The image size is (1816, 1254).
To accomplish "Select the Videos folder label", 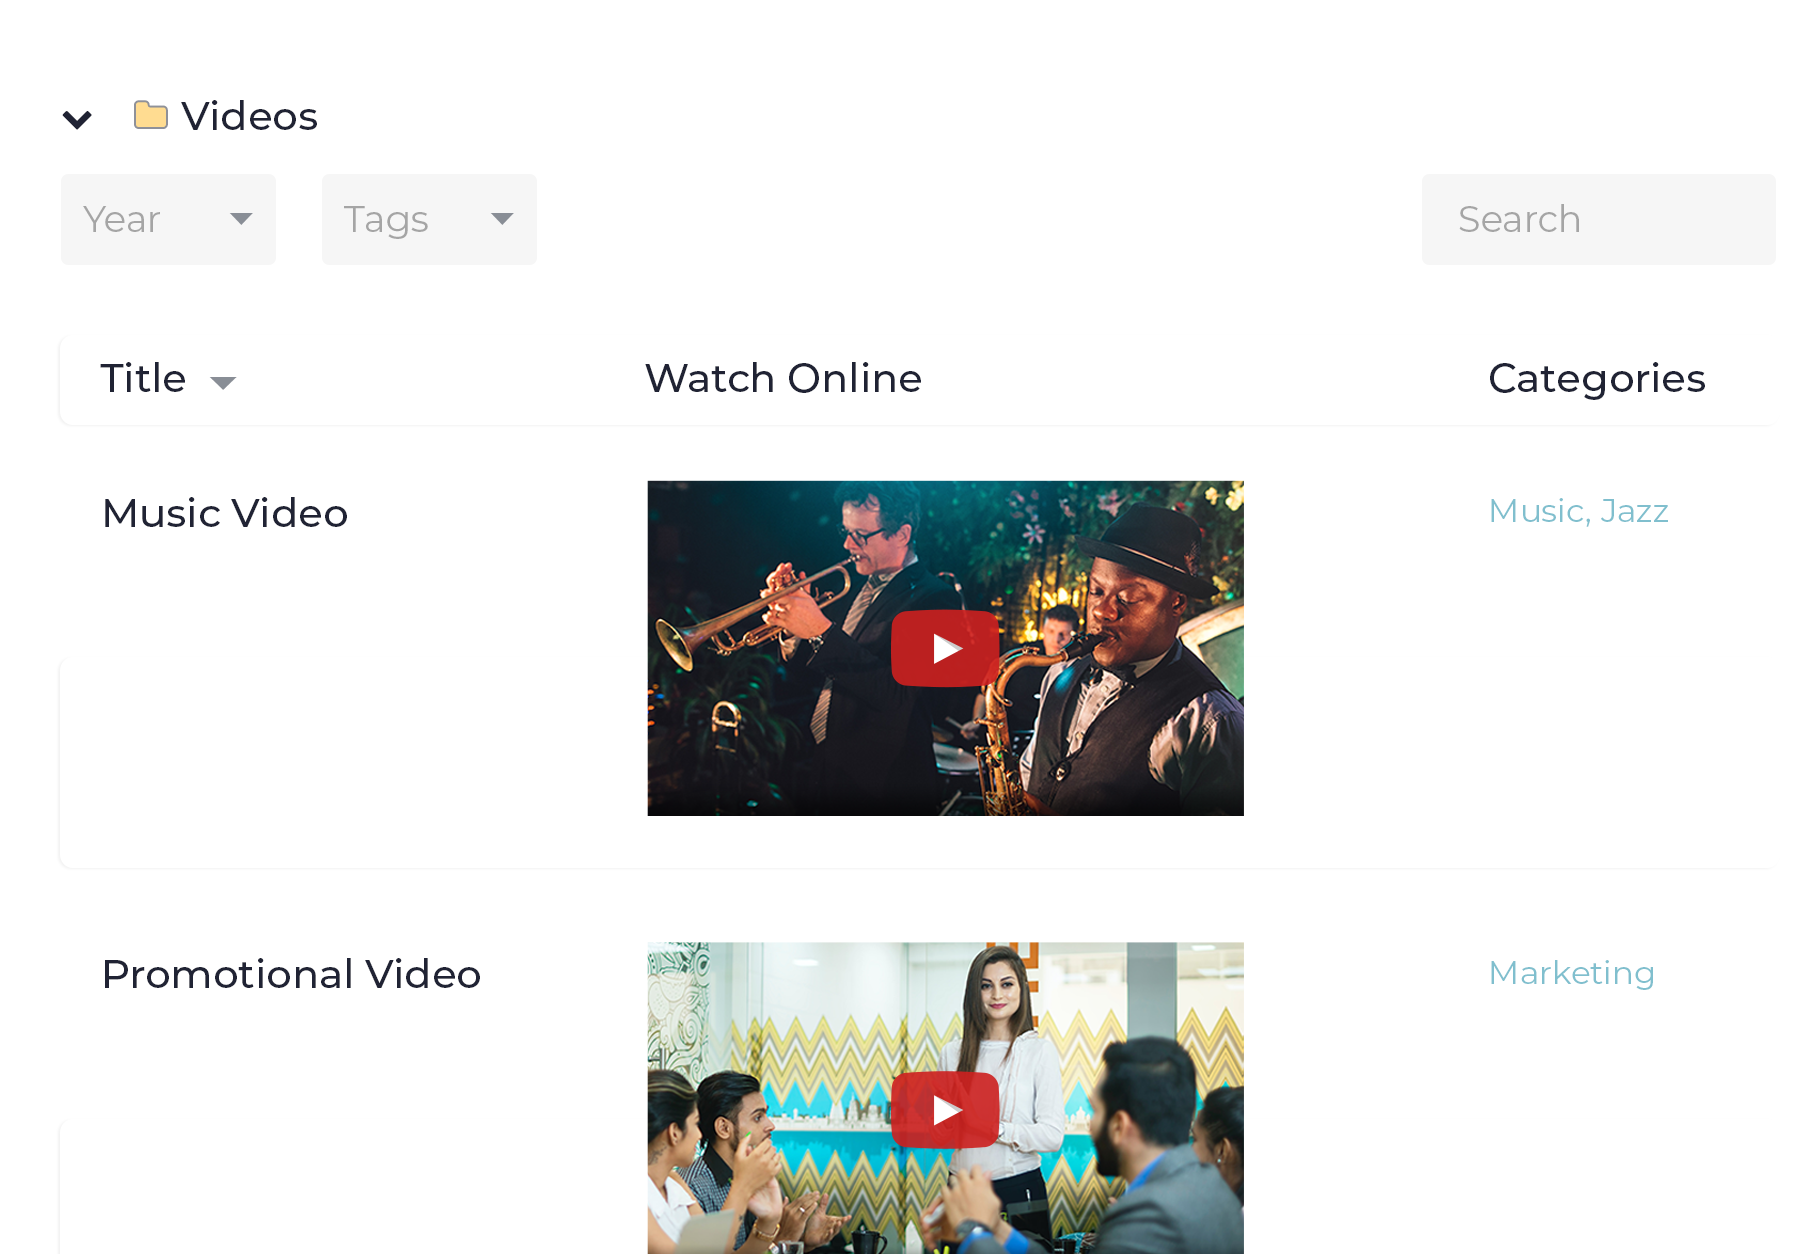I will [x=249, y=117].
